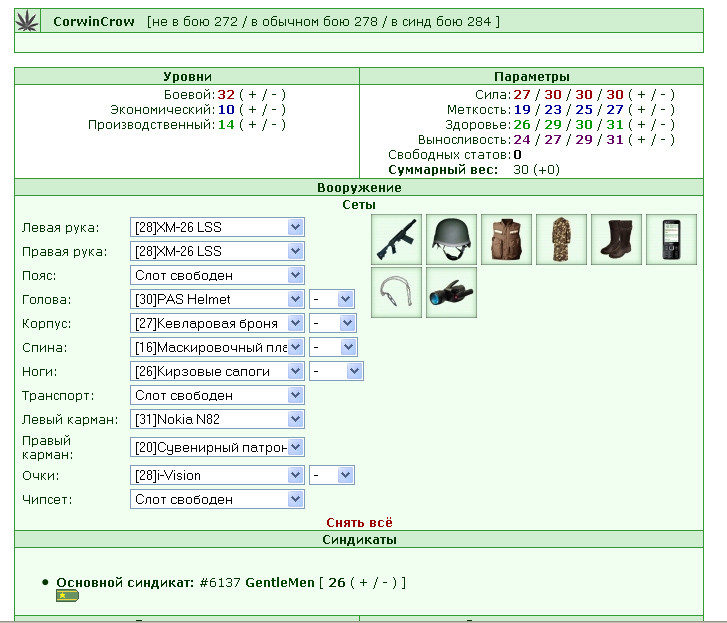Open the Корпус Кевларовая броня dropdown
The image size is (727, 623).
coord(217,323)
